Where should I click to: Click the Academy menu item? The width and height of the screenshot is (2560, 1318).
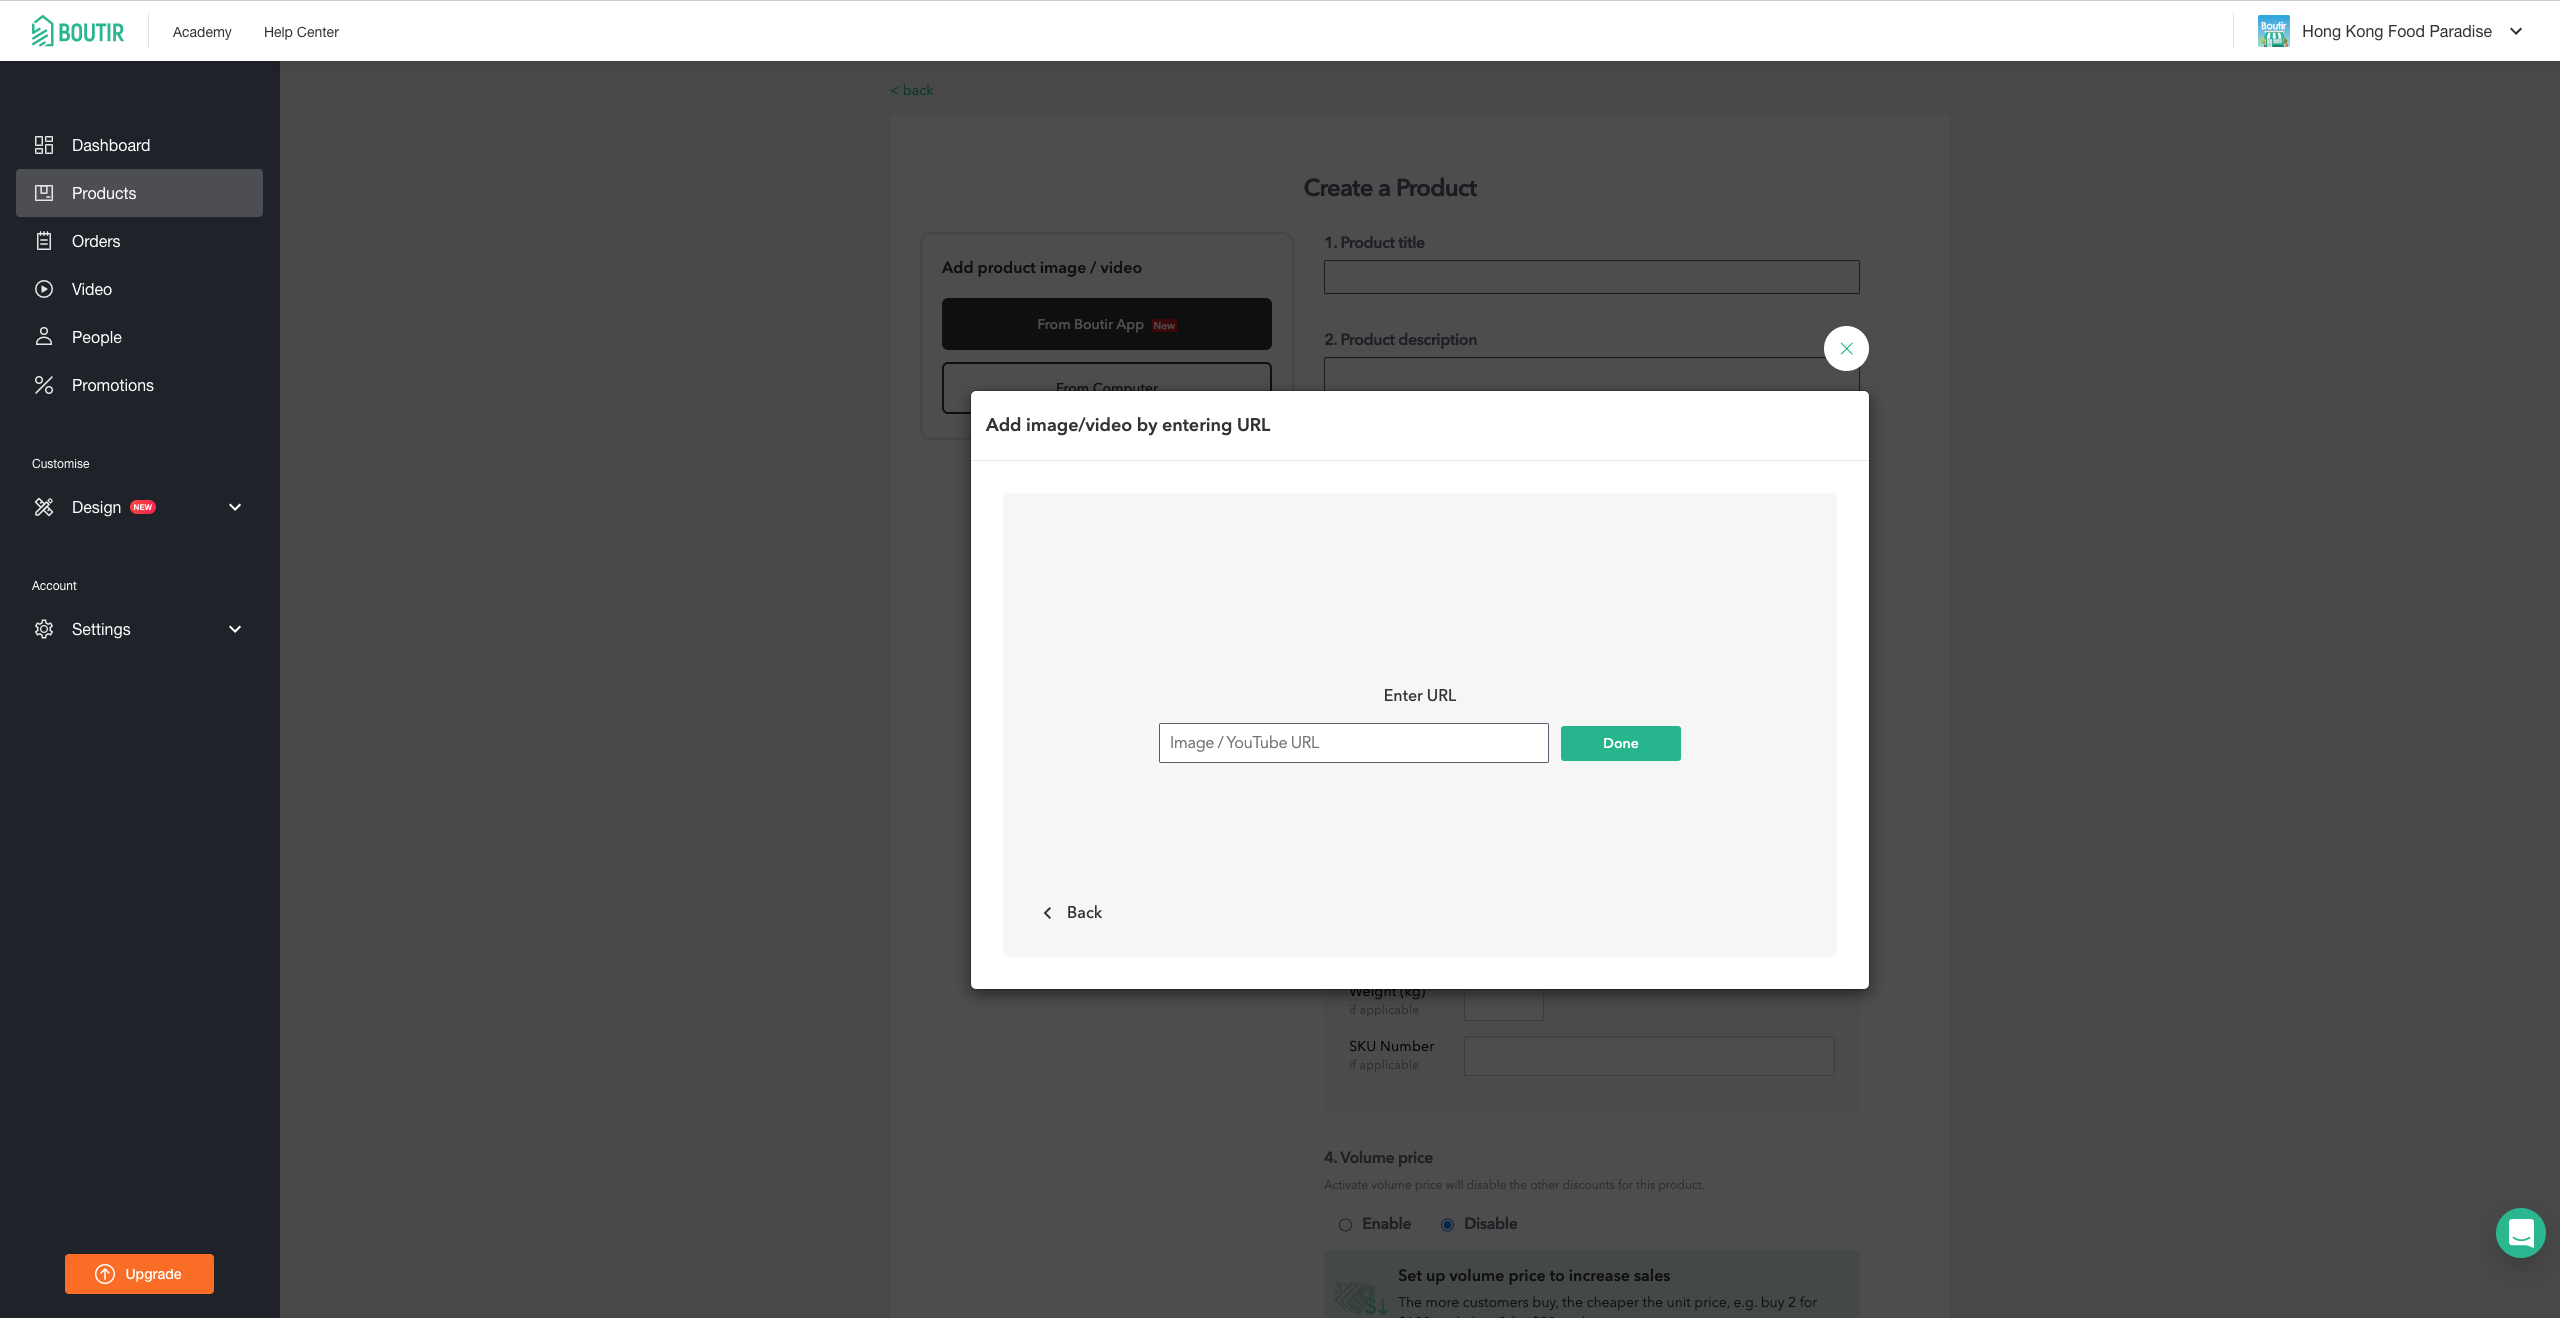[202, 30]
